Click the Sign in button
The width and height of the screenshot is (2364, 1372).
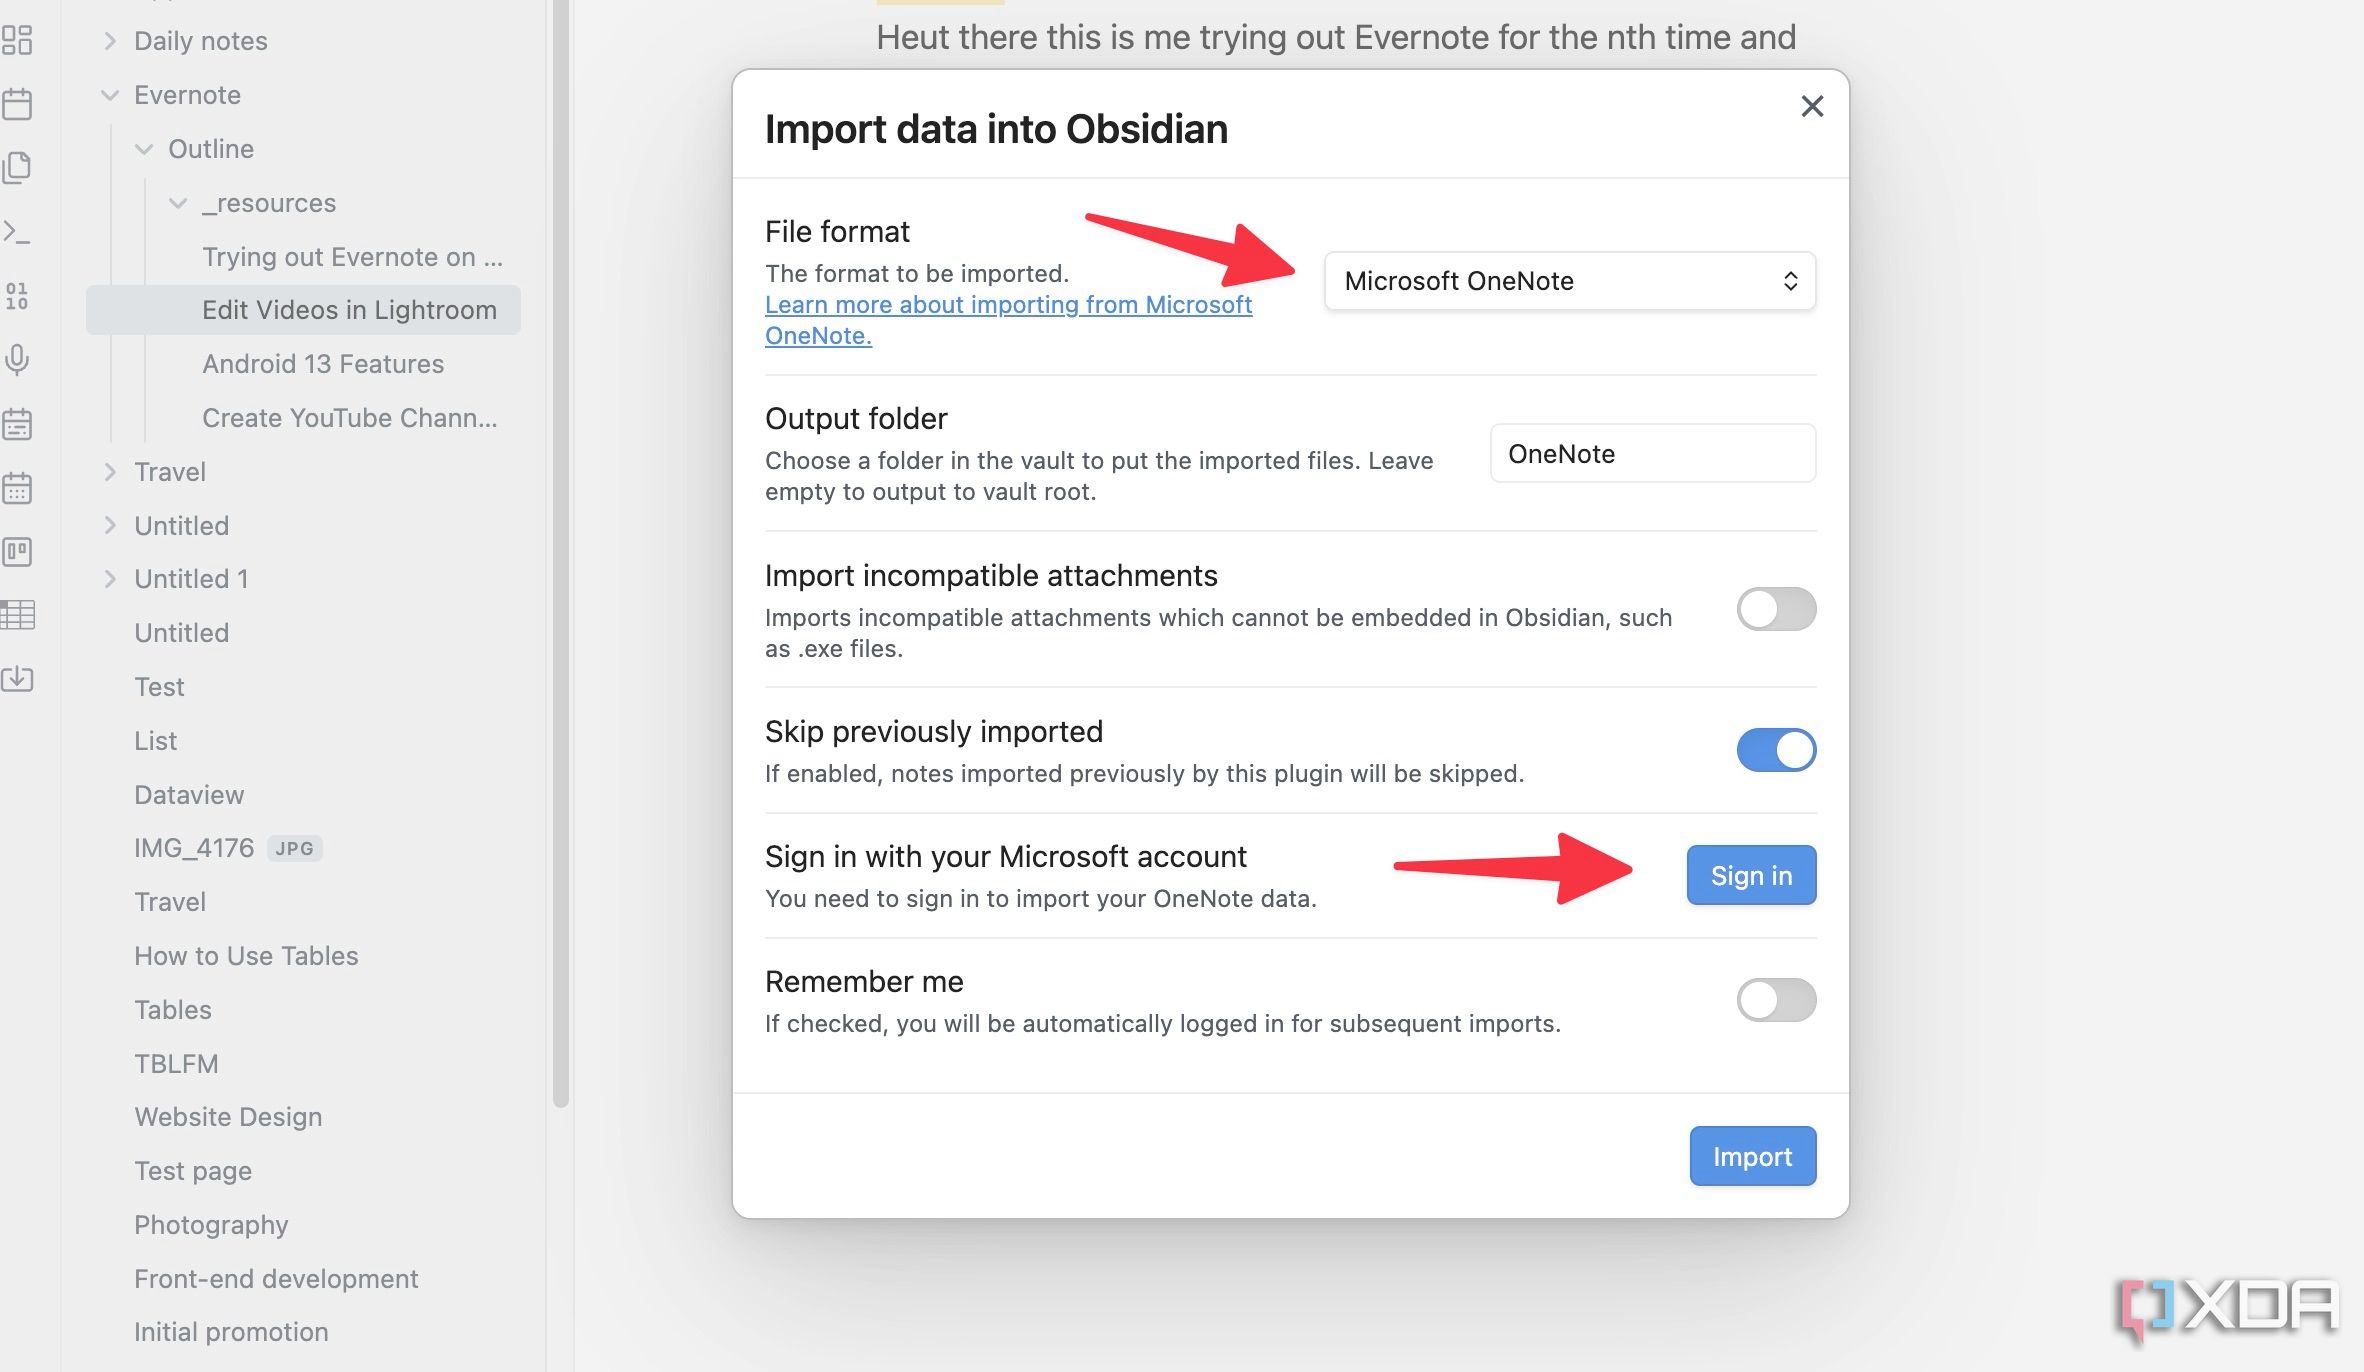pos(1751,876)
